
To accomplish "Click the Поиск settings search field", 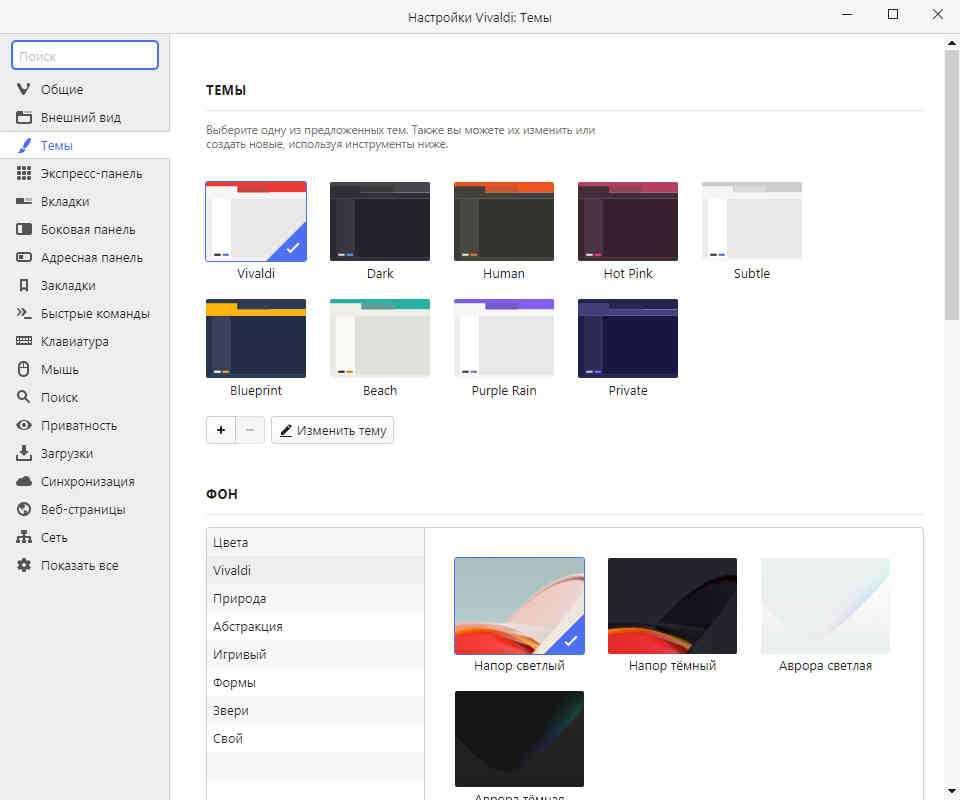I will (85, 56).
